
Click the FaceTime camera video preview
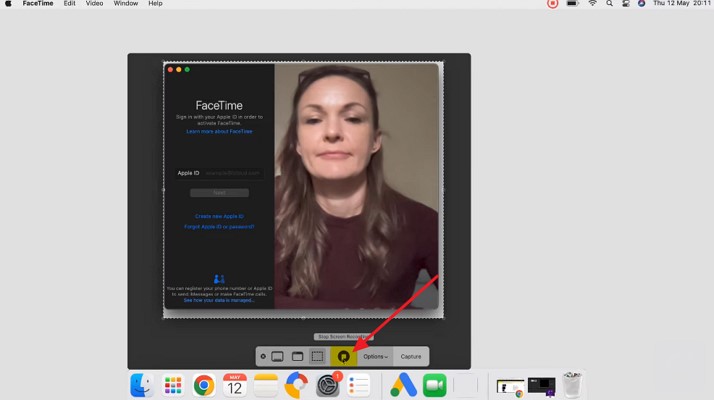point(357,186)
